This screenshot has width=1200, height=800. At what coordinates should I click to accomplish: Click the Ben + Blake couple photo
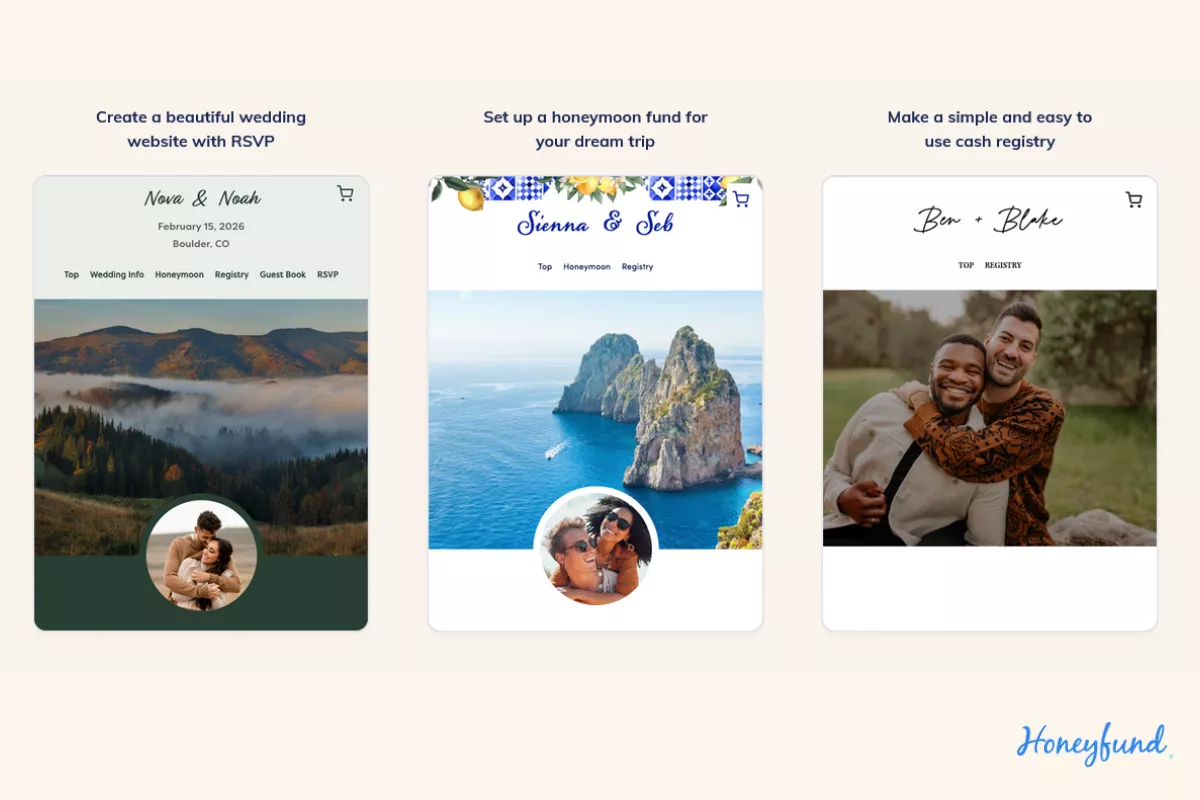(989, 418)
